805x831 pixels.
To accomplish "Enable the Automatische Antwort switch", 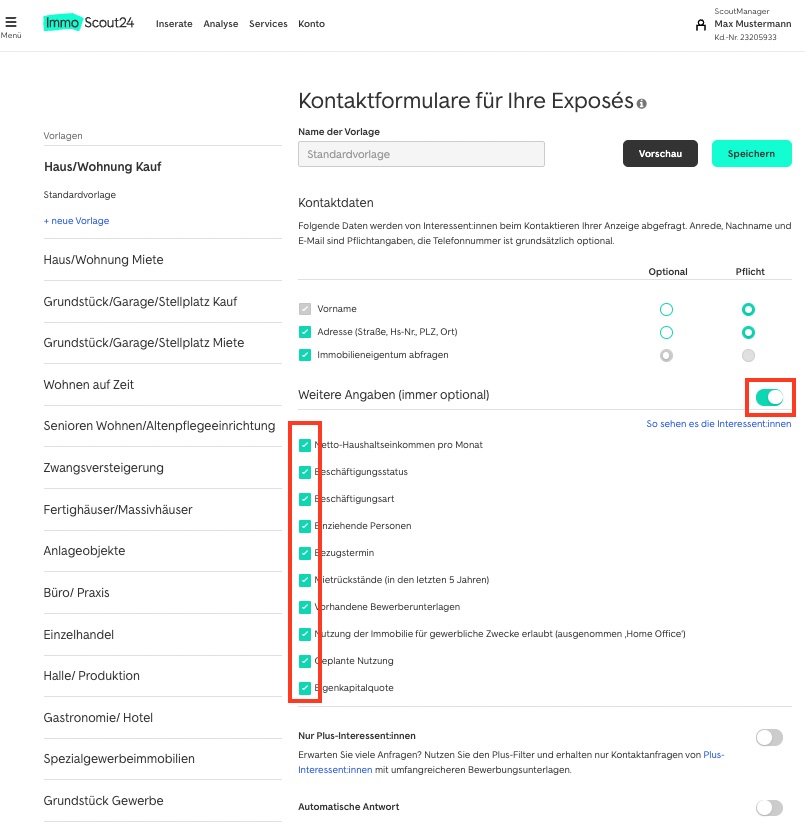I will pos(769,808).
